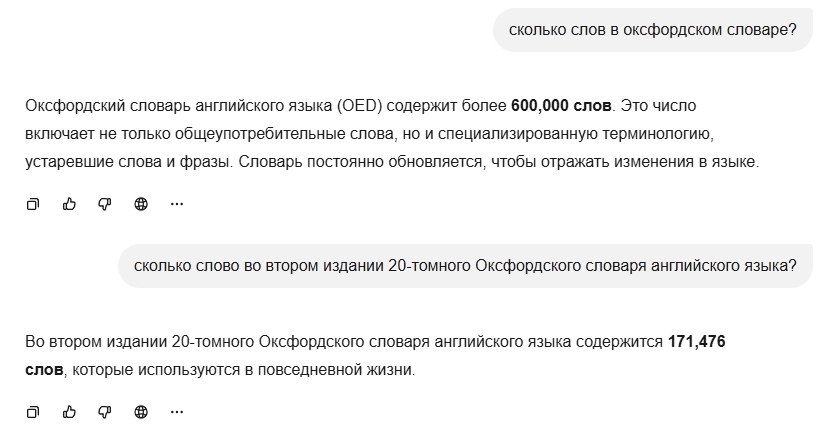This screenshot has width=823, height=444.
Task: Click globe icon under second answer
Action: click(141, 412)
